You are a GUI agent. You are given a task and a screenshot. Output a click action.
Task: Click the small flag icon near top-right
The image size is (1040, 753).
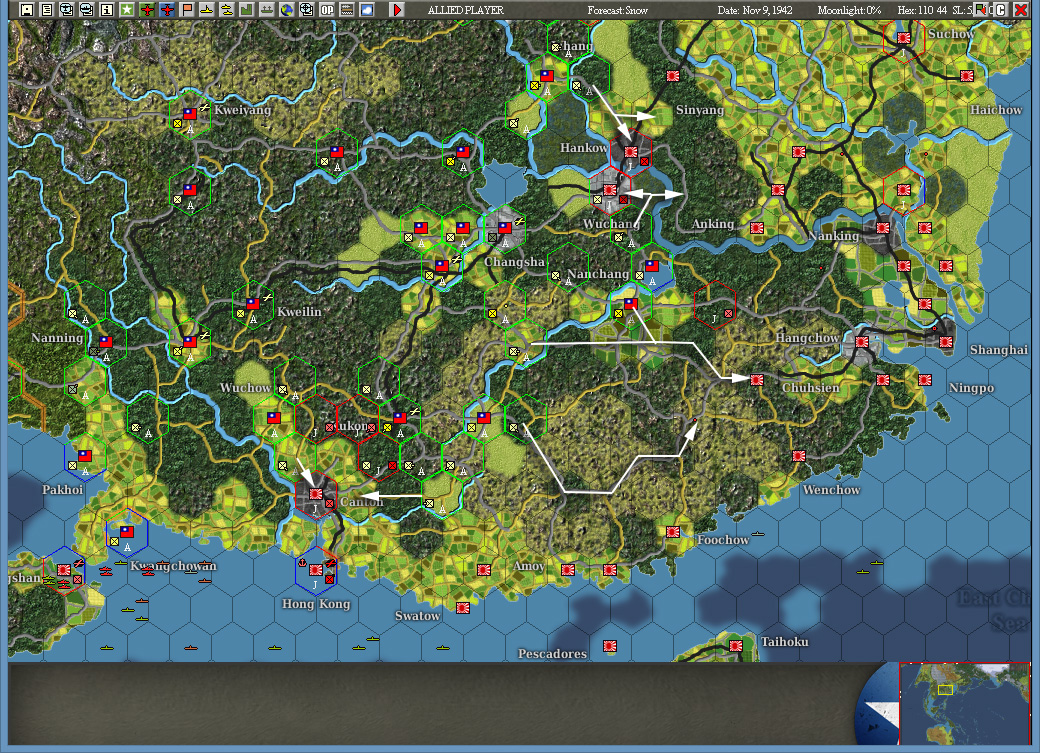(981, 9)
